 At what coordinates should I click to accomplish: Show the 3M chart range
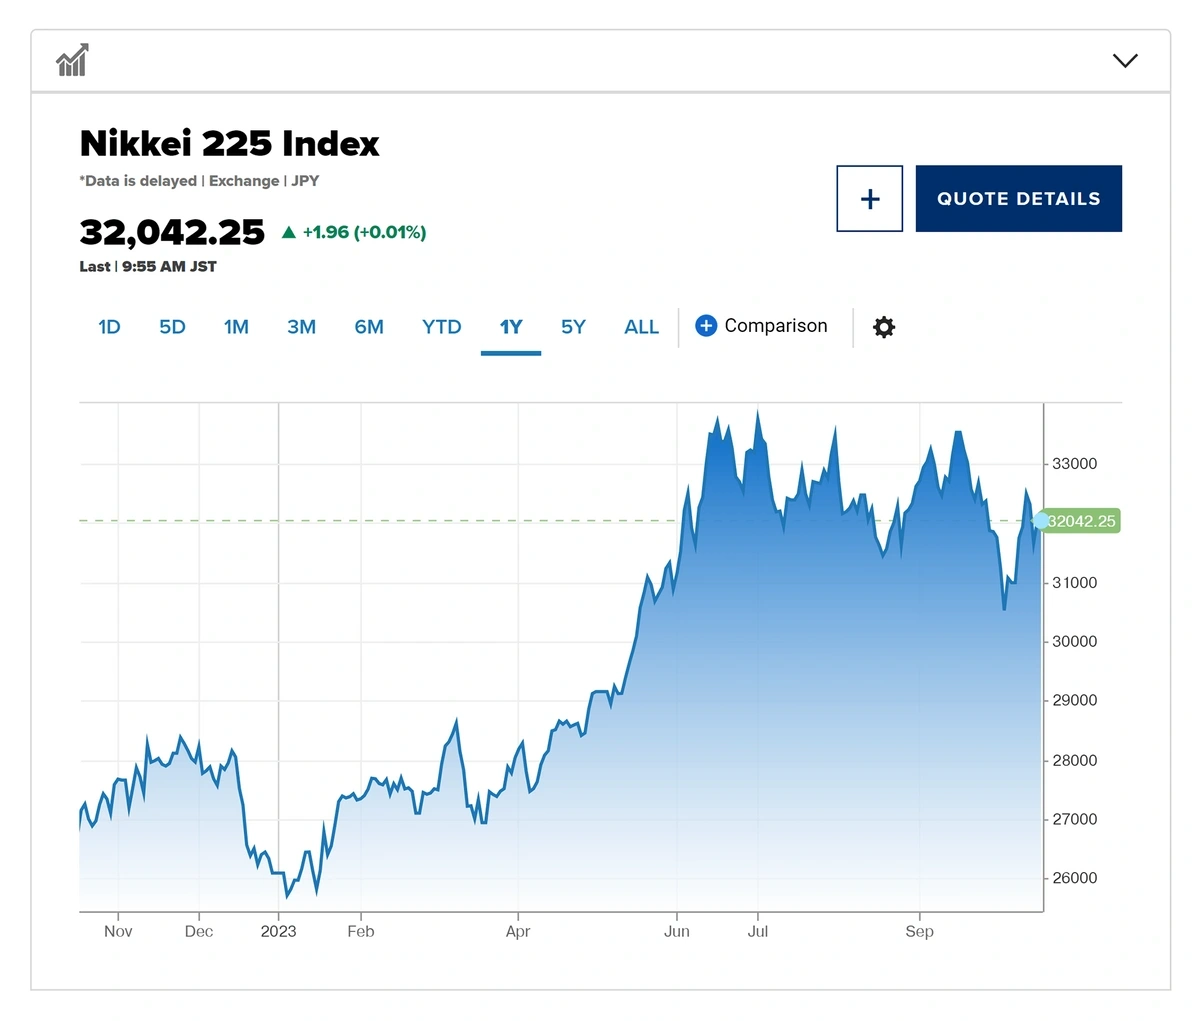point(301,327)
